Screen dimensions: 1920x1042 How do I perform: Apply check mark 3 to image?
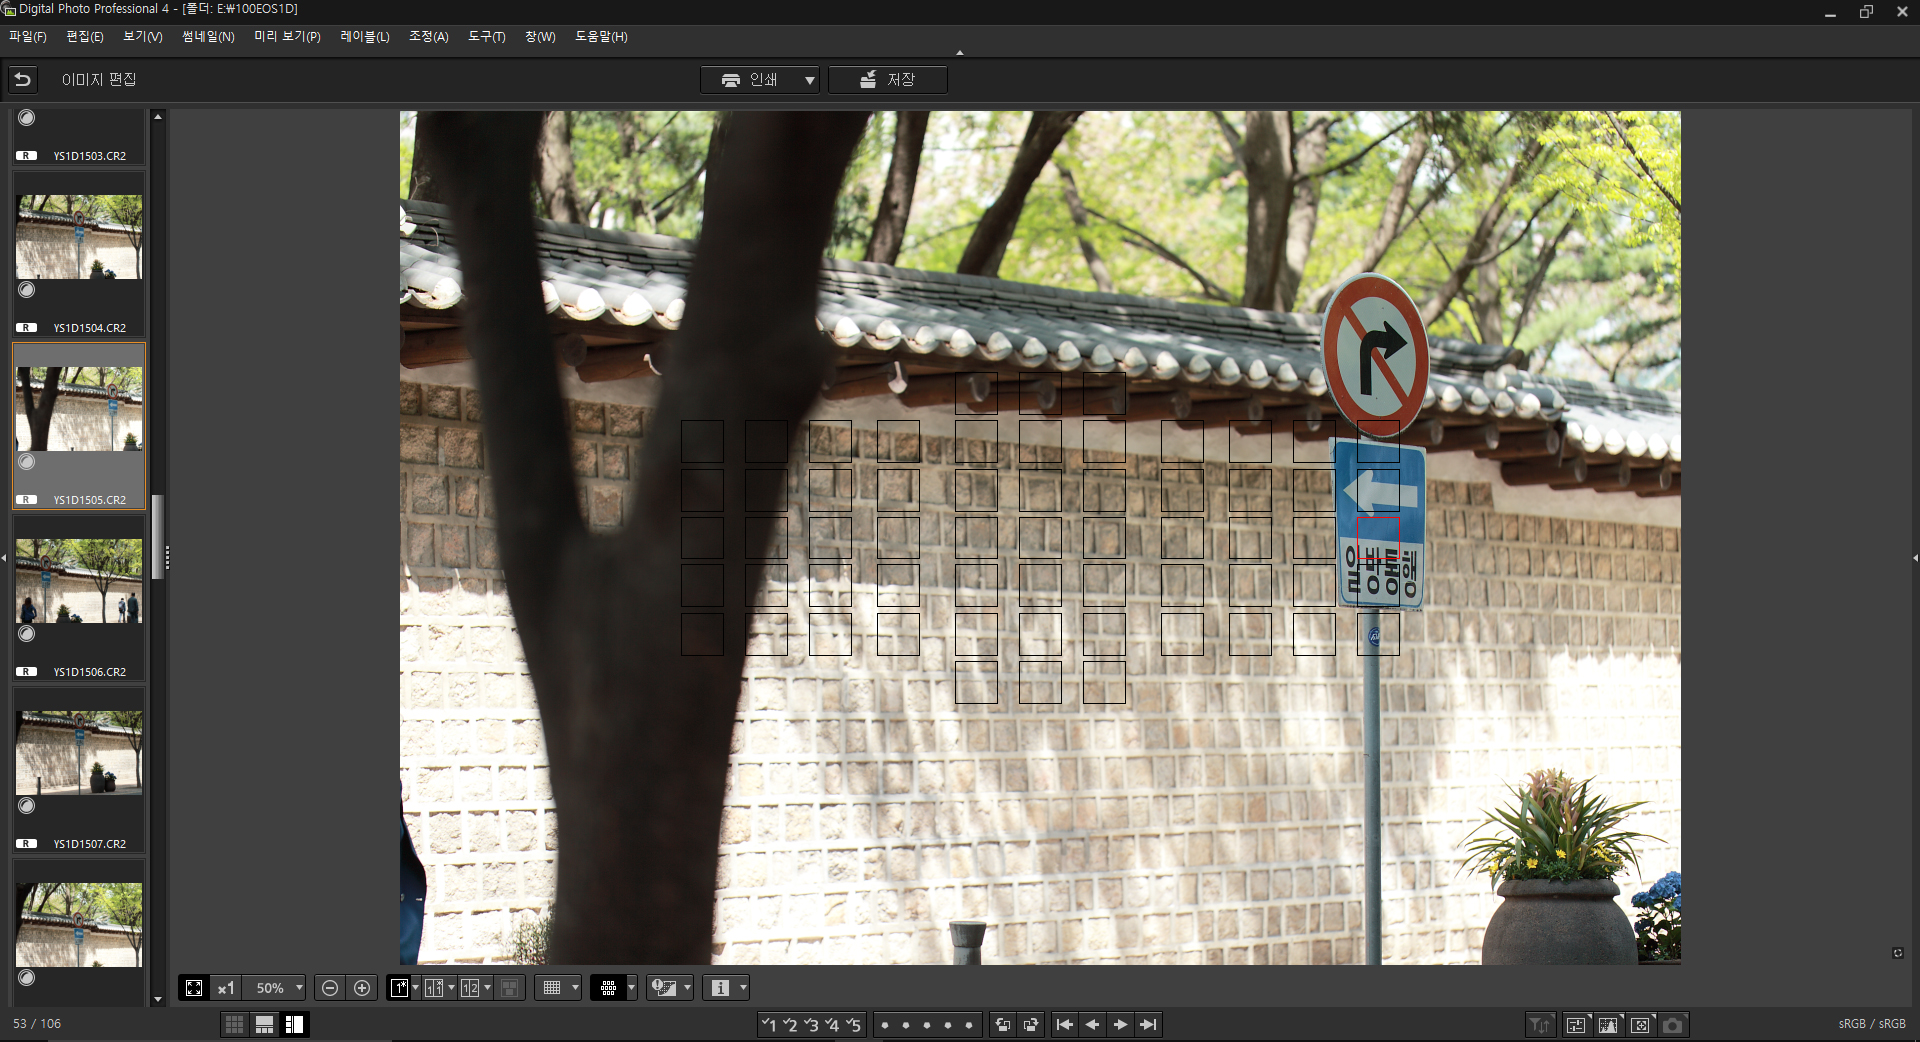pos(811,1024)
